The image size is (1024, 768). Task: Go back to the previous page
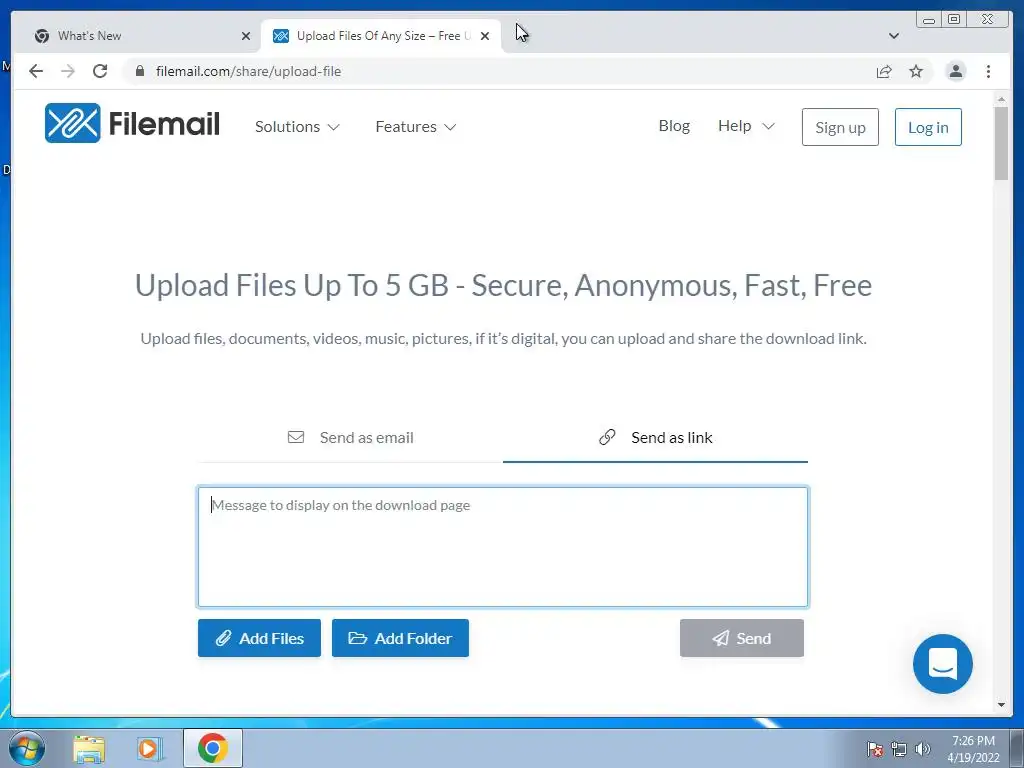click(36, 71)
